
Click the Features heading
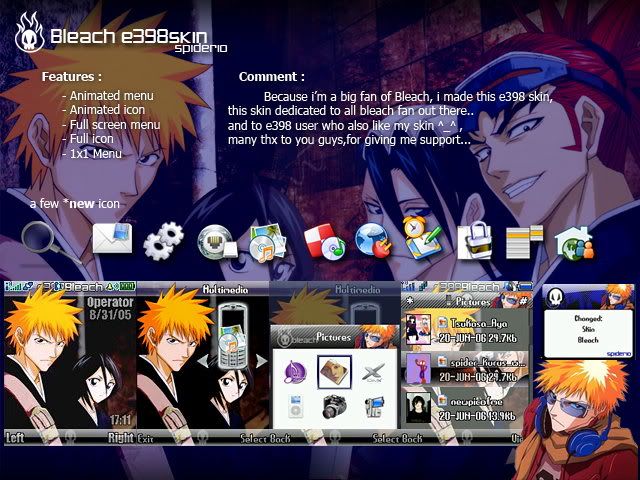[x=72, y=77]
